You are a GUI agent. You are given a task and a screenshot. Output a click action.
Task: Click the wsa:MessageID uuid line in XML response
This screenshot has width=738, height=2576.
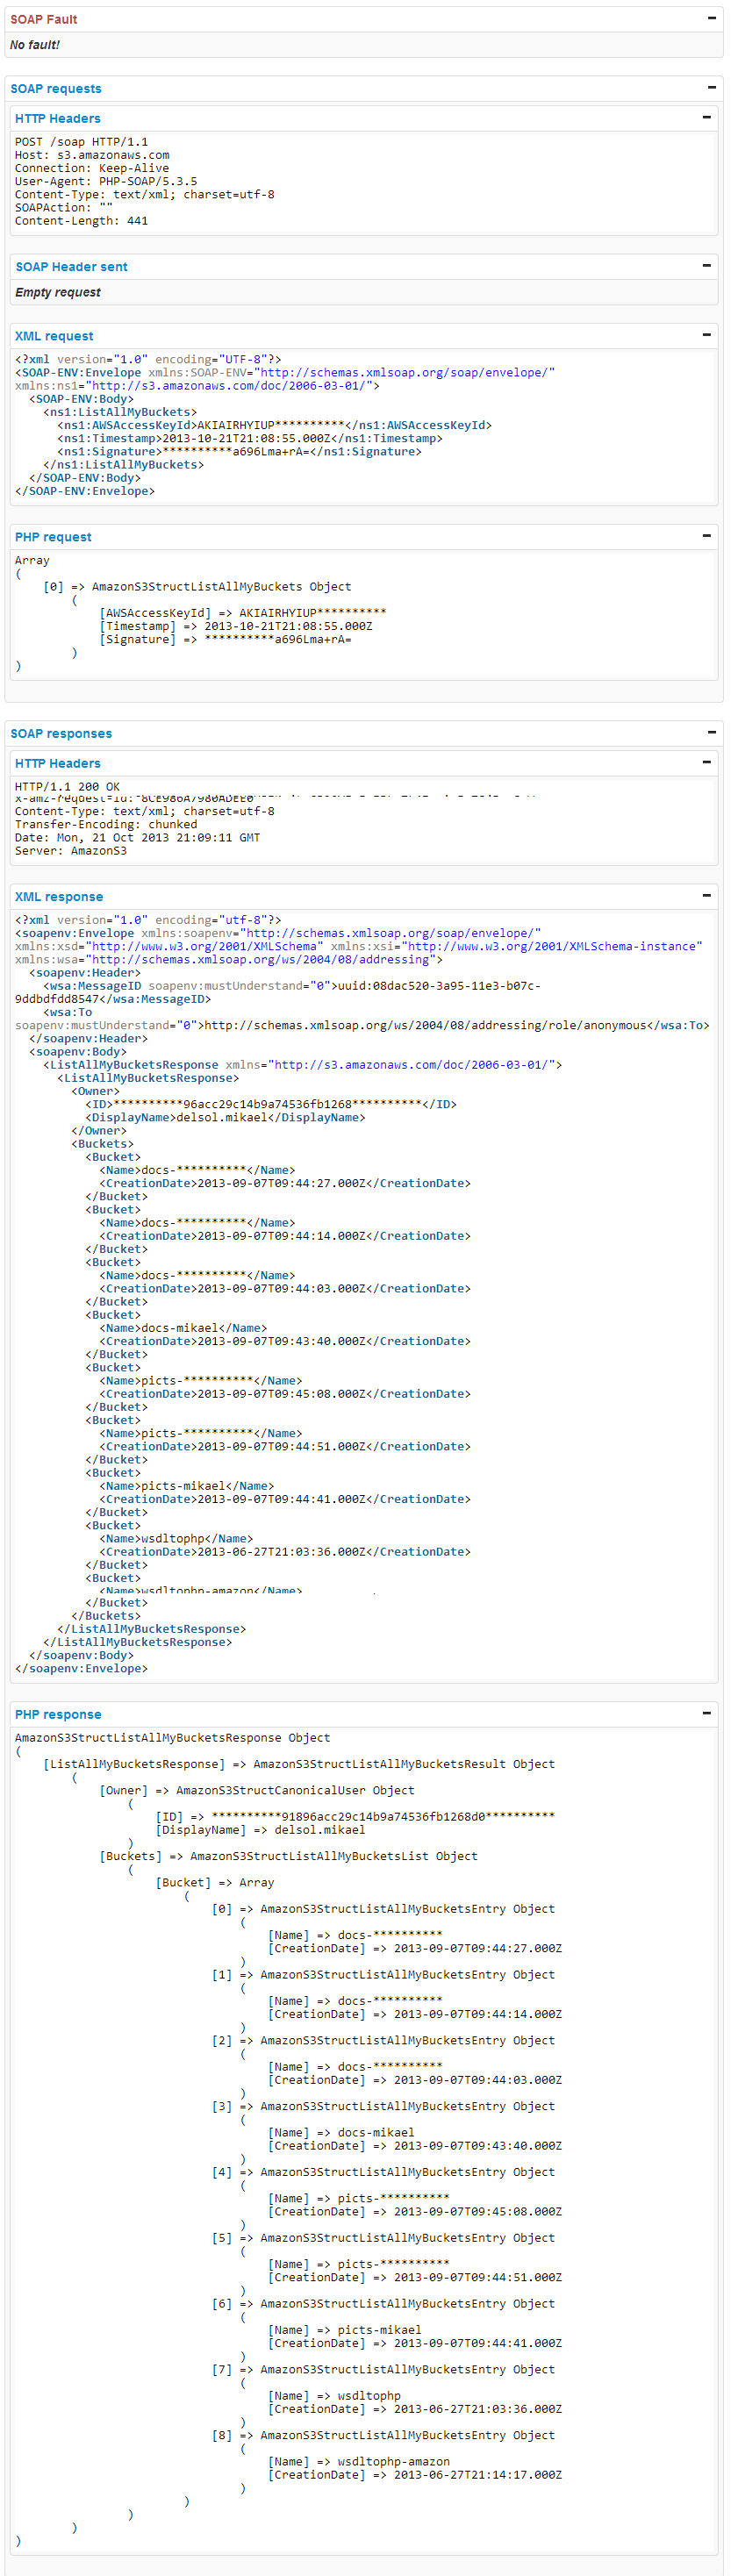coord(278,992)
